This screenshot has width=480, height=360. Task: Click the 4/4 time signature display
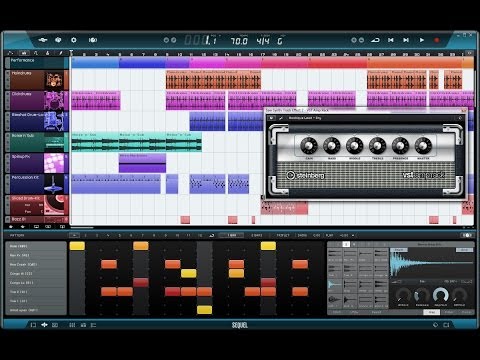(x=263, y=41)
